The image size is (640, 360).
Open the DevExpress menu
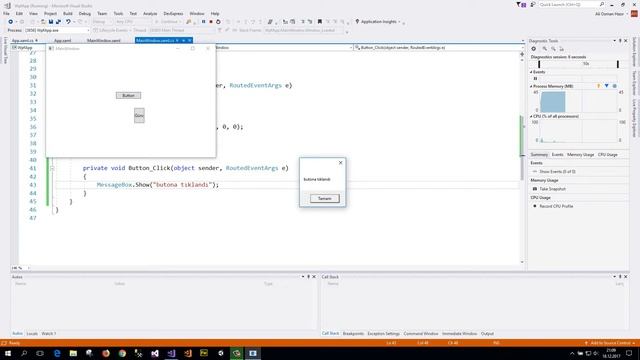click(173, 13)
